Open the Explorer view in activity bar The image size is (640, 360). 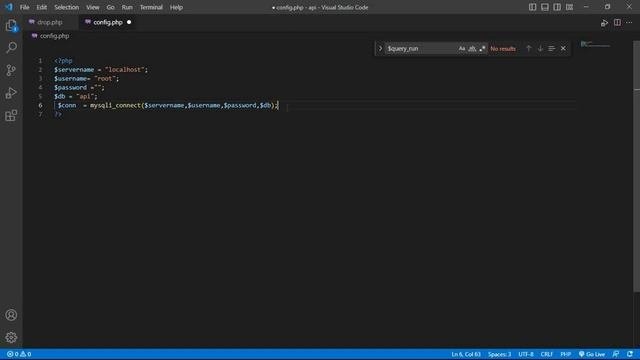[11, 26]
